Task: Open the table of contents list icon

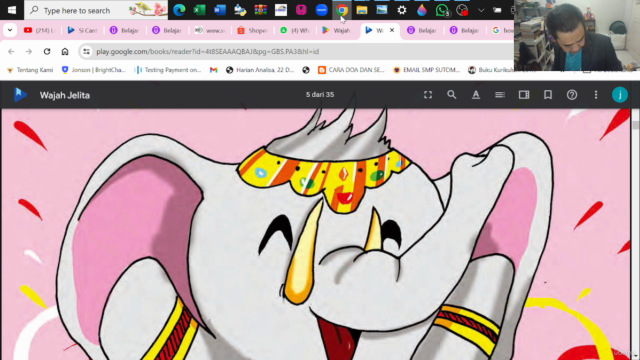Action: 500,95
